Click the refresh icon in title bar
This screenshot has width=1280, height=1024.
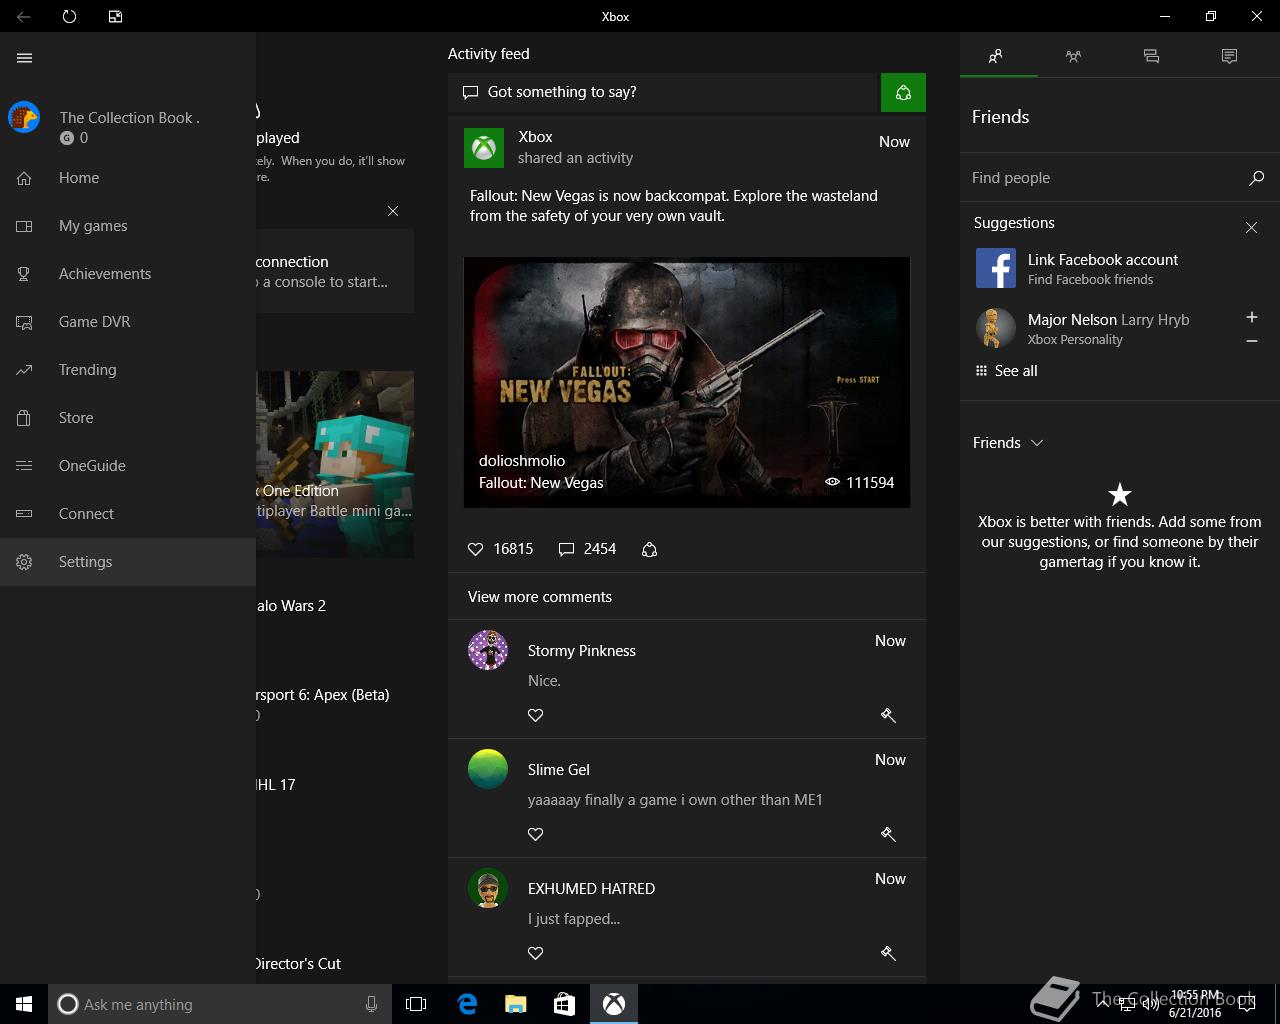(x=69, y=16)
